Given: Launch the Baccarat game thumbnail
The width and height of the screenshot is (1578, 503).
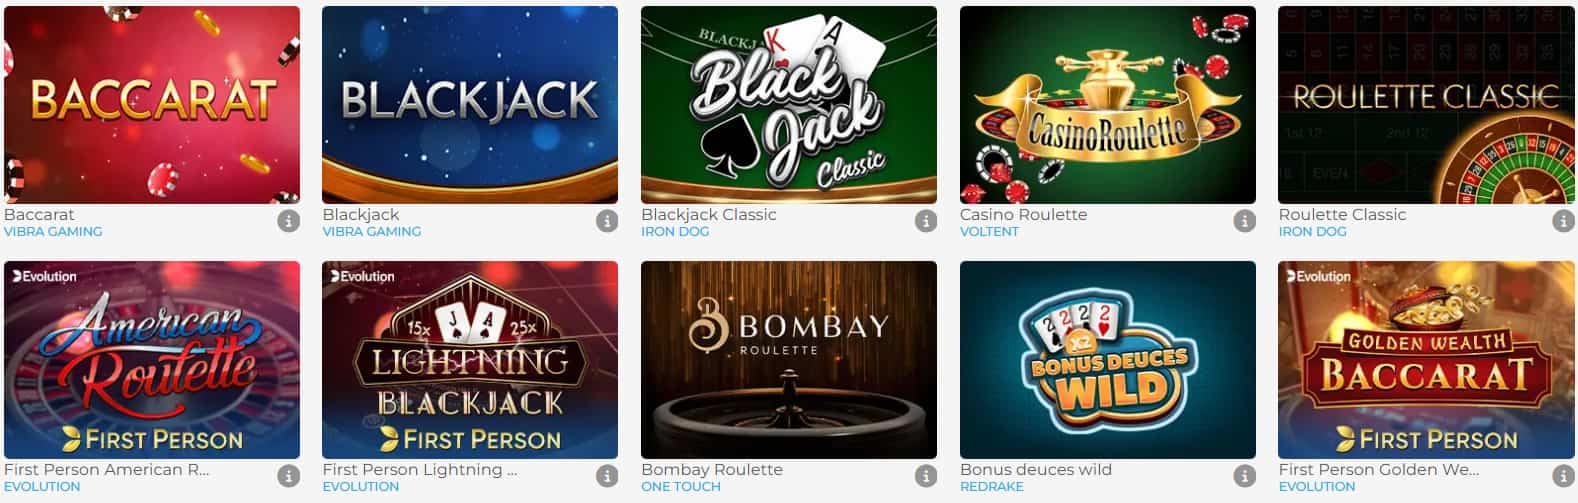Looking at the screenshot, I should [152, 105].
